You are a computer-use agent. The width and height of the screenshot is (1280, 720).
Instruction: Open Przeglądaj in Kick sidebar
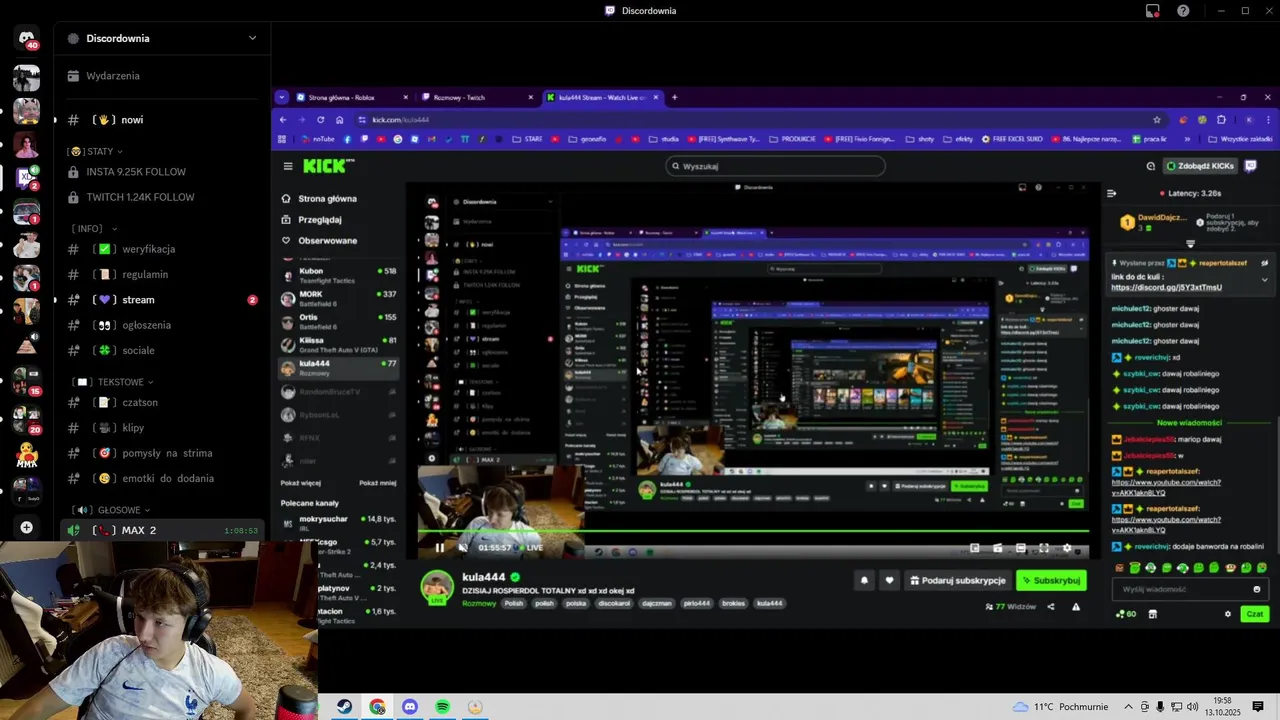[320, 219]
